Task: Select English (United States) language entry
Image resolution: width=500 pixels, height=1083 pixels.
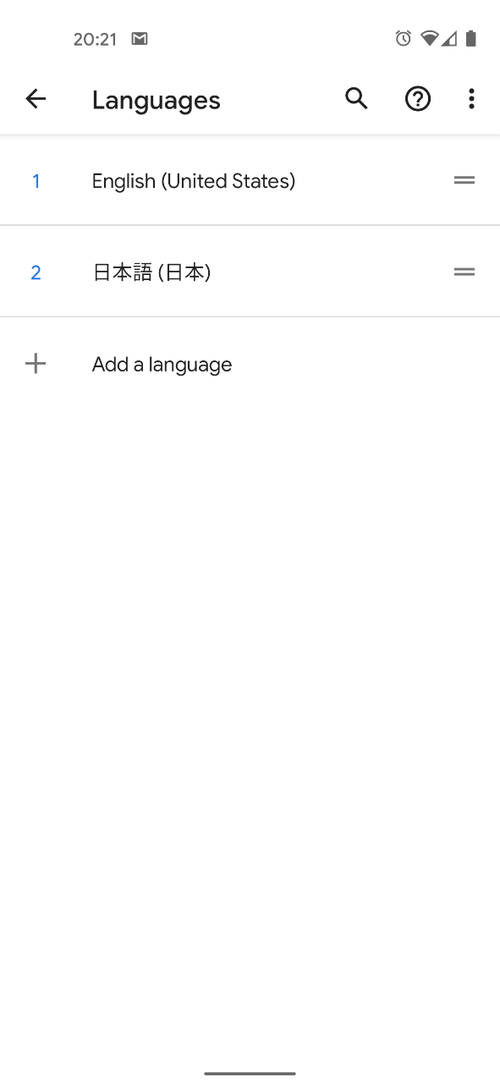Action: click(250, 181)
